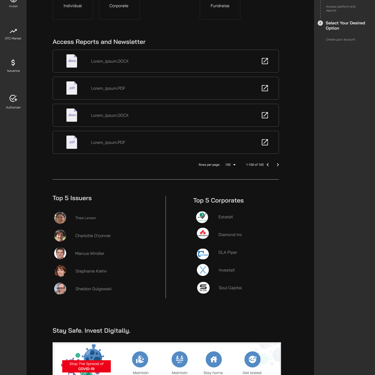Select corporate name InvestaX
This screenshot has height=375, width=375.
[227, 270]
